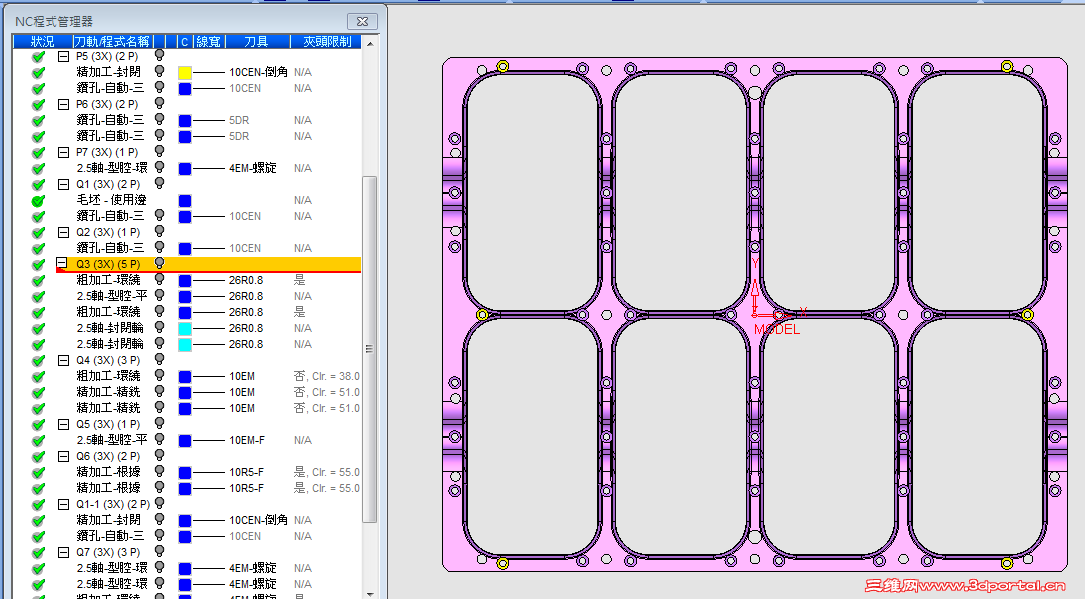Click status checkmark of P7 2.5軸-型腔-環 row
The height and width of the screenshot is (599, 1085).
(x=39, y=169)
